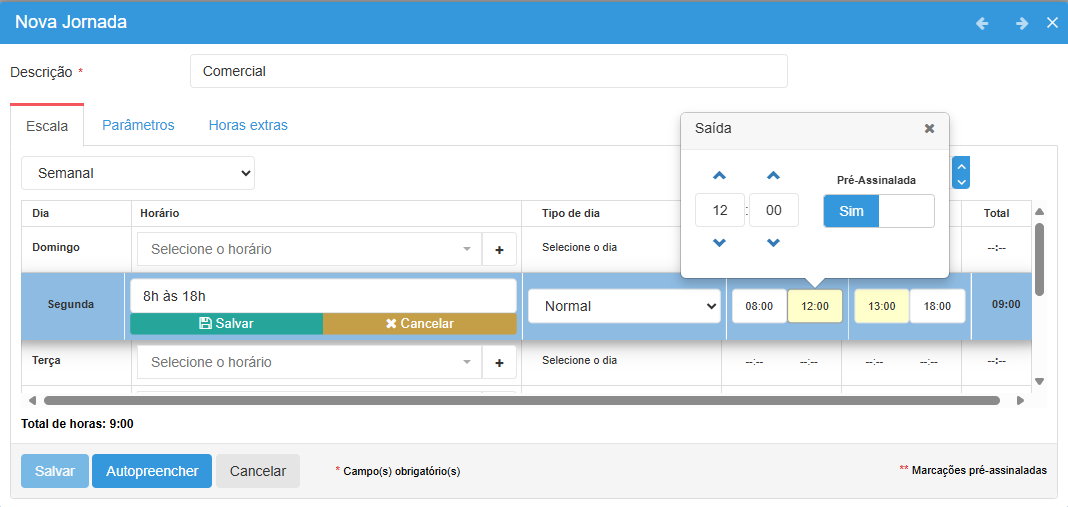
Task: Open the Normal day type dropdown
Action: click(626, 306)
